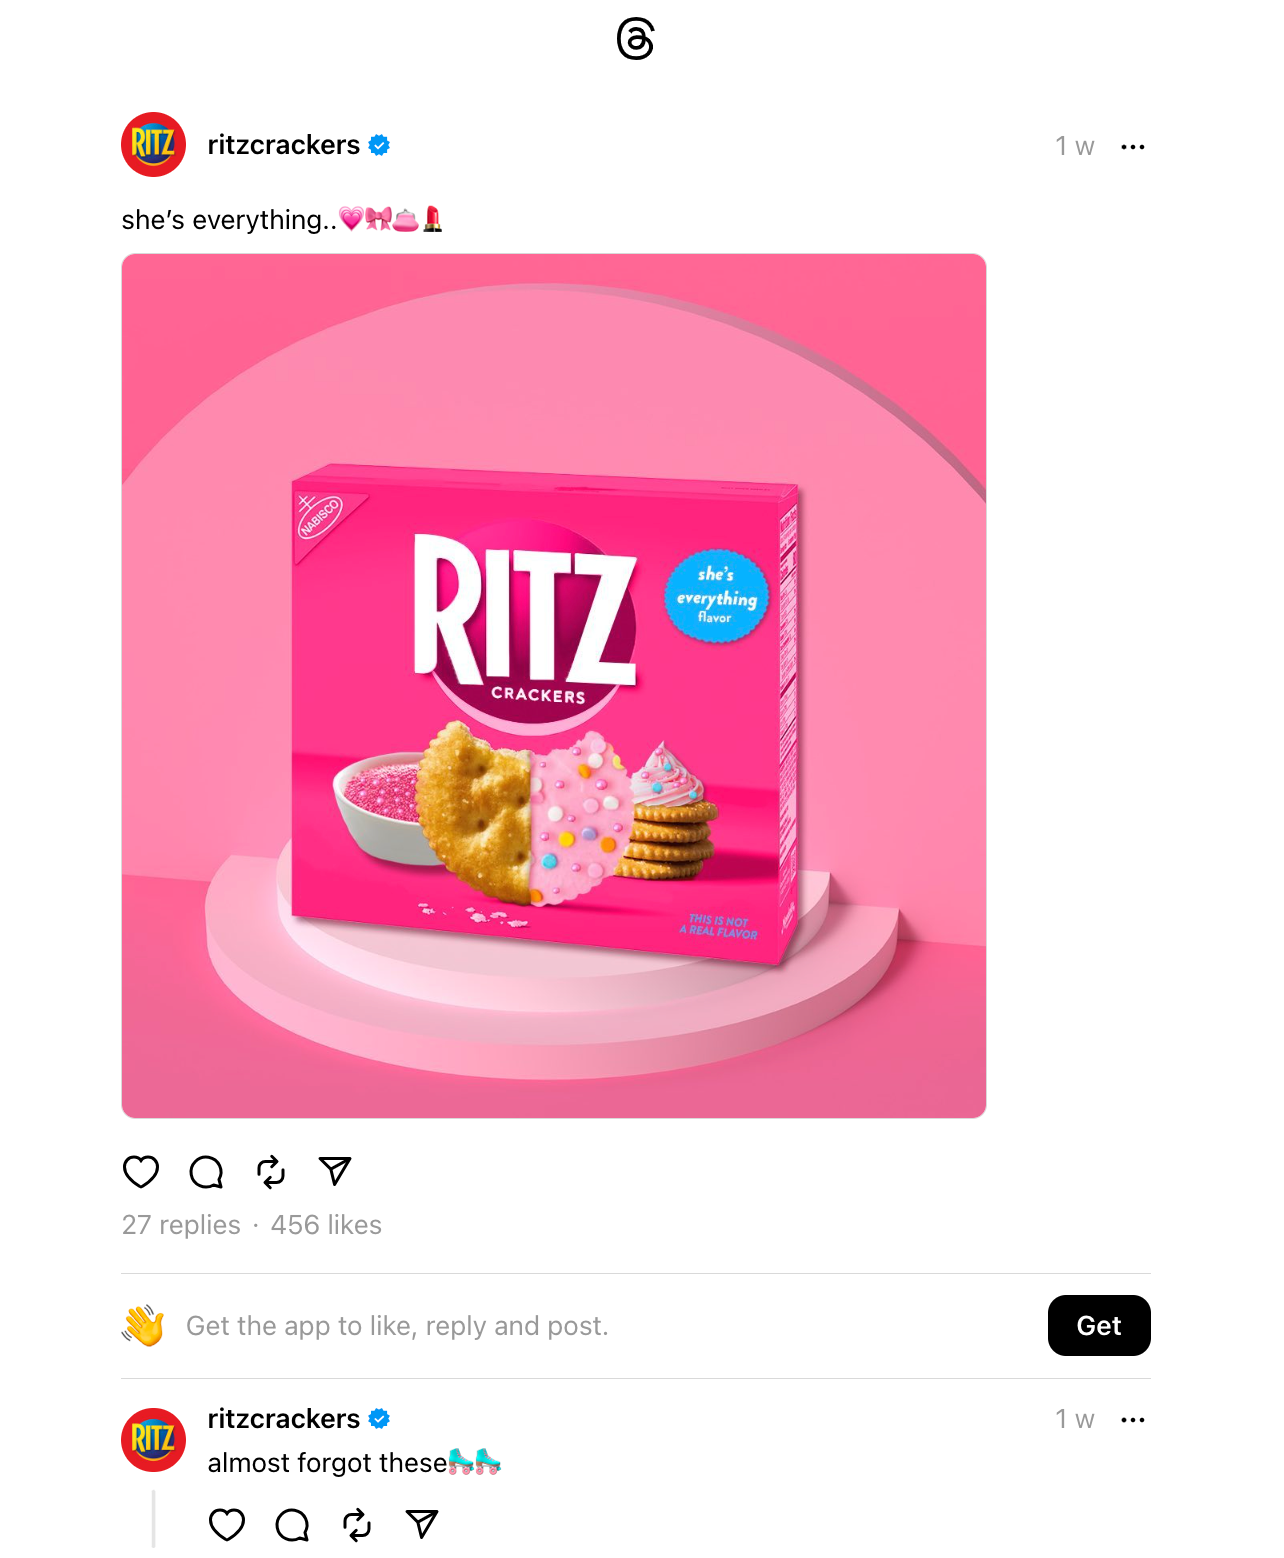
Task: Click the Threads logo at top
Action: 635,40
